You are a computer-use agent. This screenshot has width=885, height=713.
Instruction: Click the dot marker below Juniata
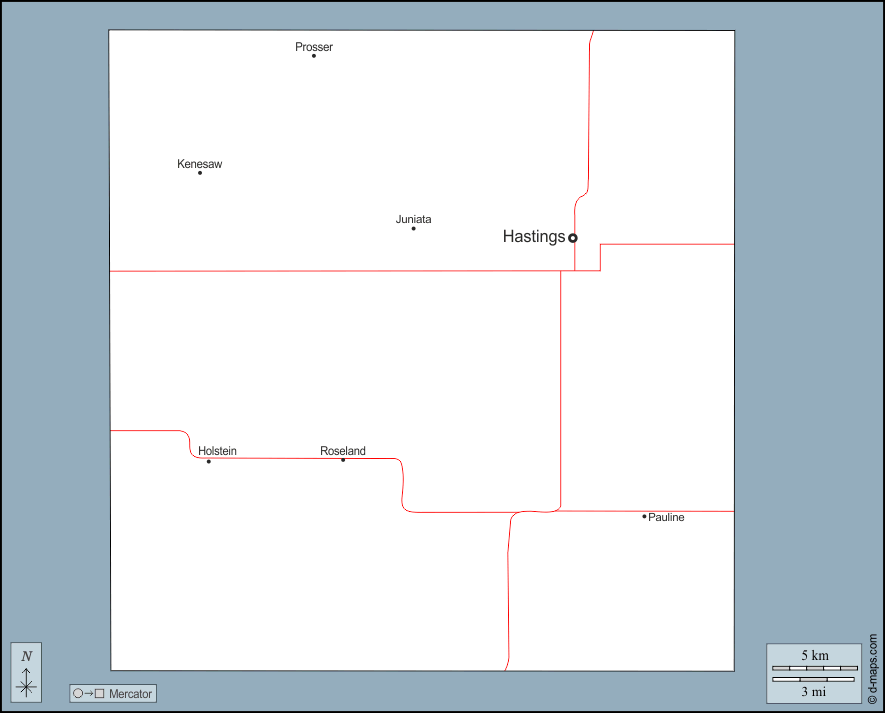coord(414,229)
